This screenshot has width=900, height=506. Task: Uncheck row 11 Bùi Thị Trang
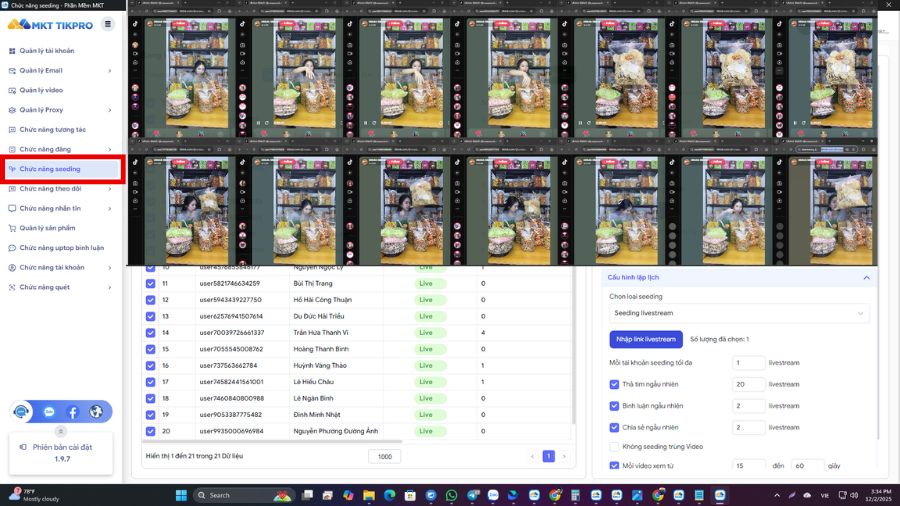coord(150,283)
